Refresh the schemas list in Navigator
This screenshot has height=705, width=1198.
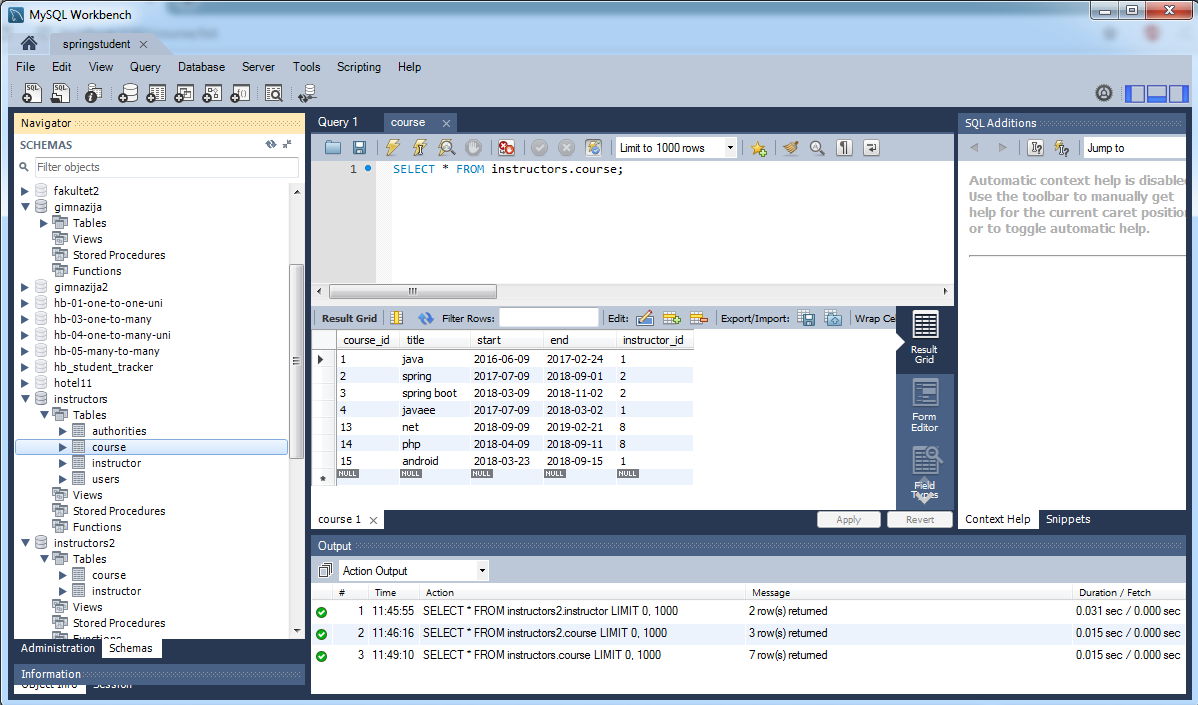click(270, 145)
